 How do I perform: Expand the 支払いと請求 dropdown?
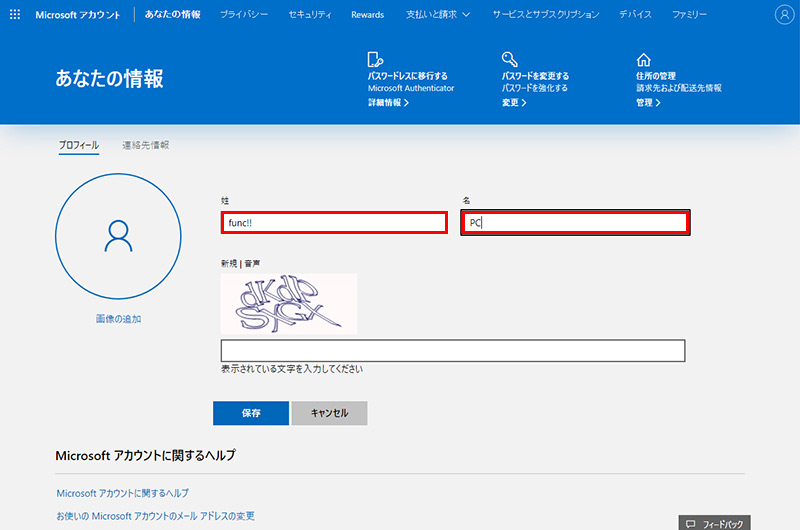[x=438, y=14]
